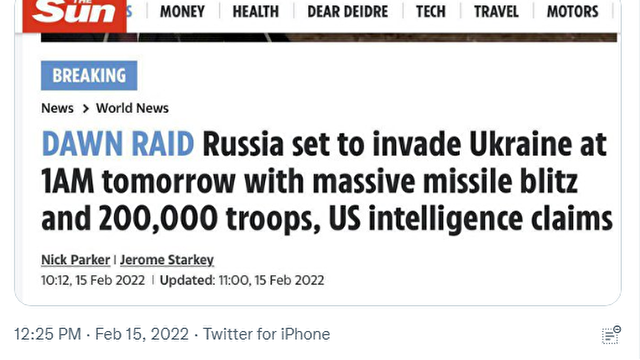Screen dimensions: 640x360
Task: Open the article image strip above BREAKING
Action: [329, 37]
